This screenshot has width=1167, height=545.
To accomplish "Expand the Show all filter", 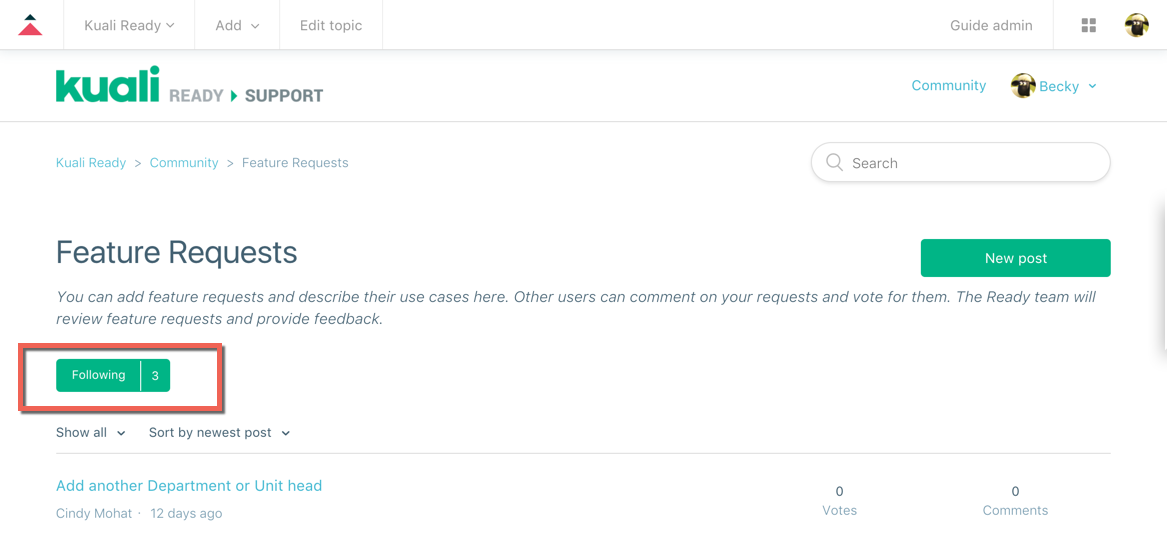I will 91,433.
